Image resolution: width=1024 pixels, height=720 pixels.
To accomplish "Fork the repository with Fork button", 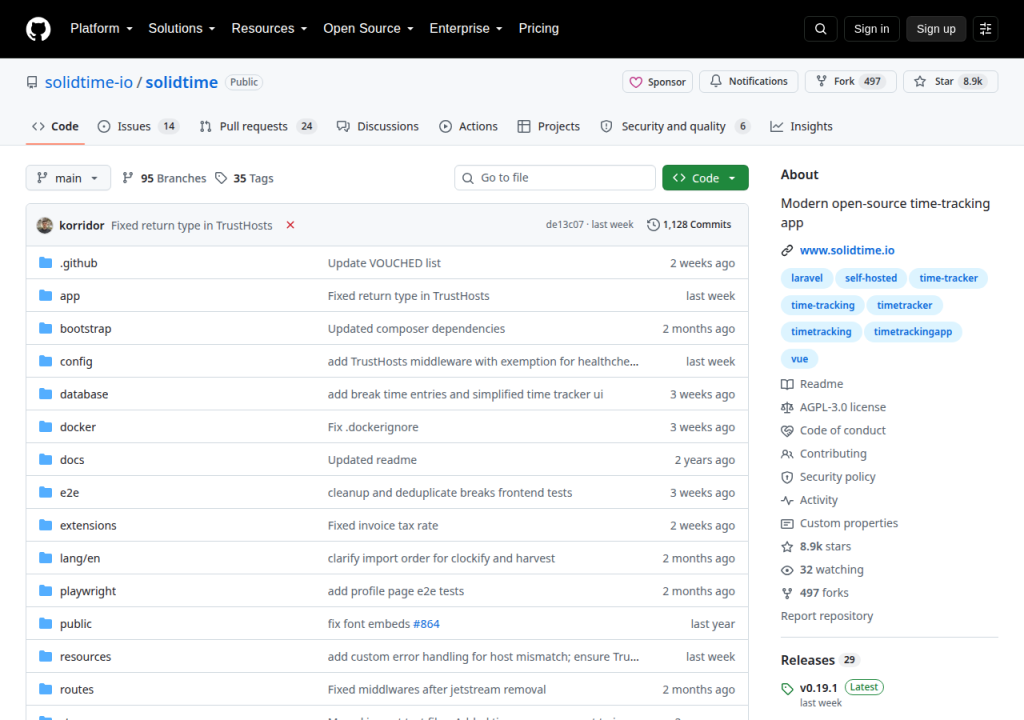I will click(850, 81).
